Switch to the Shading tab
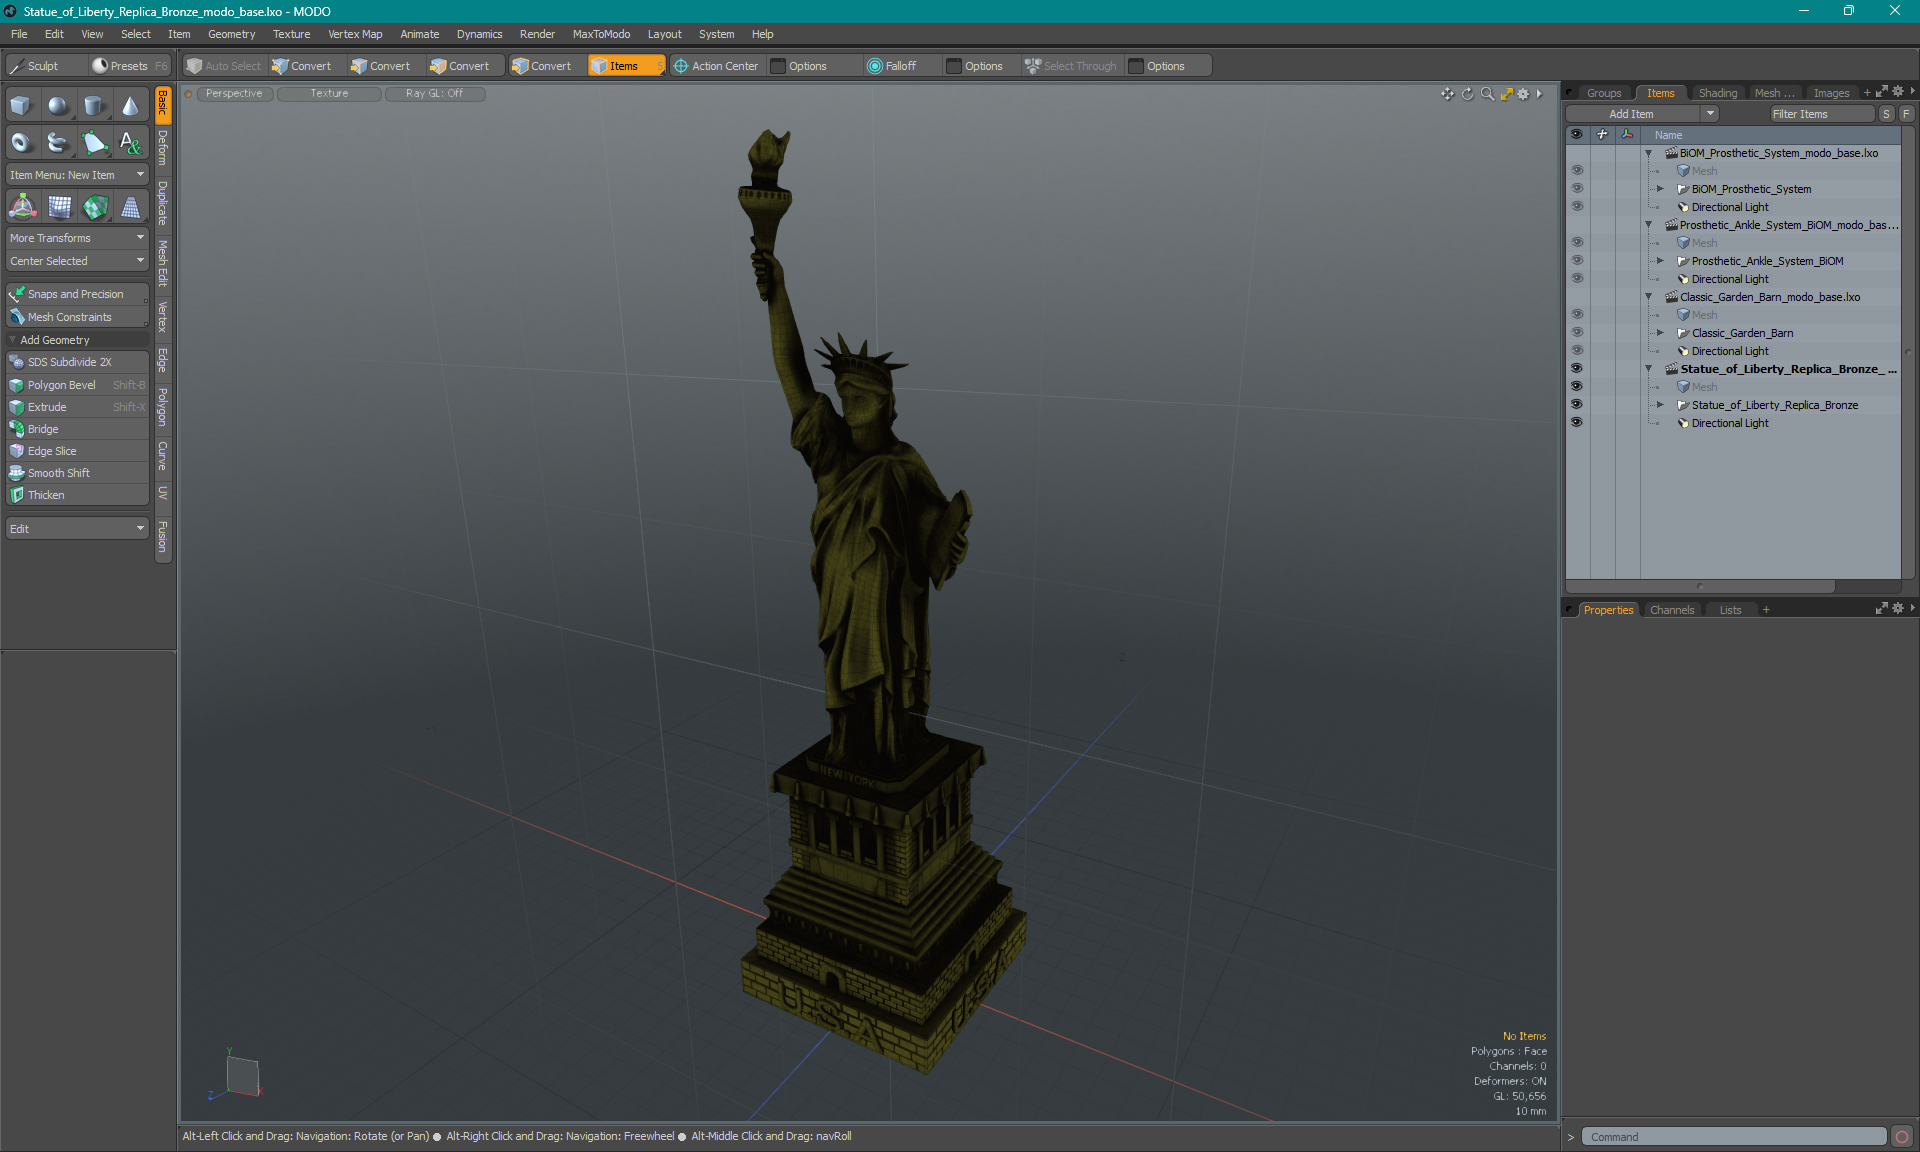The image size is (1920, 1152). 1717,93
